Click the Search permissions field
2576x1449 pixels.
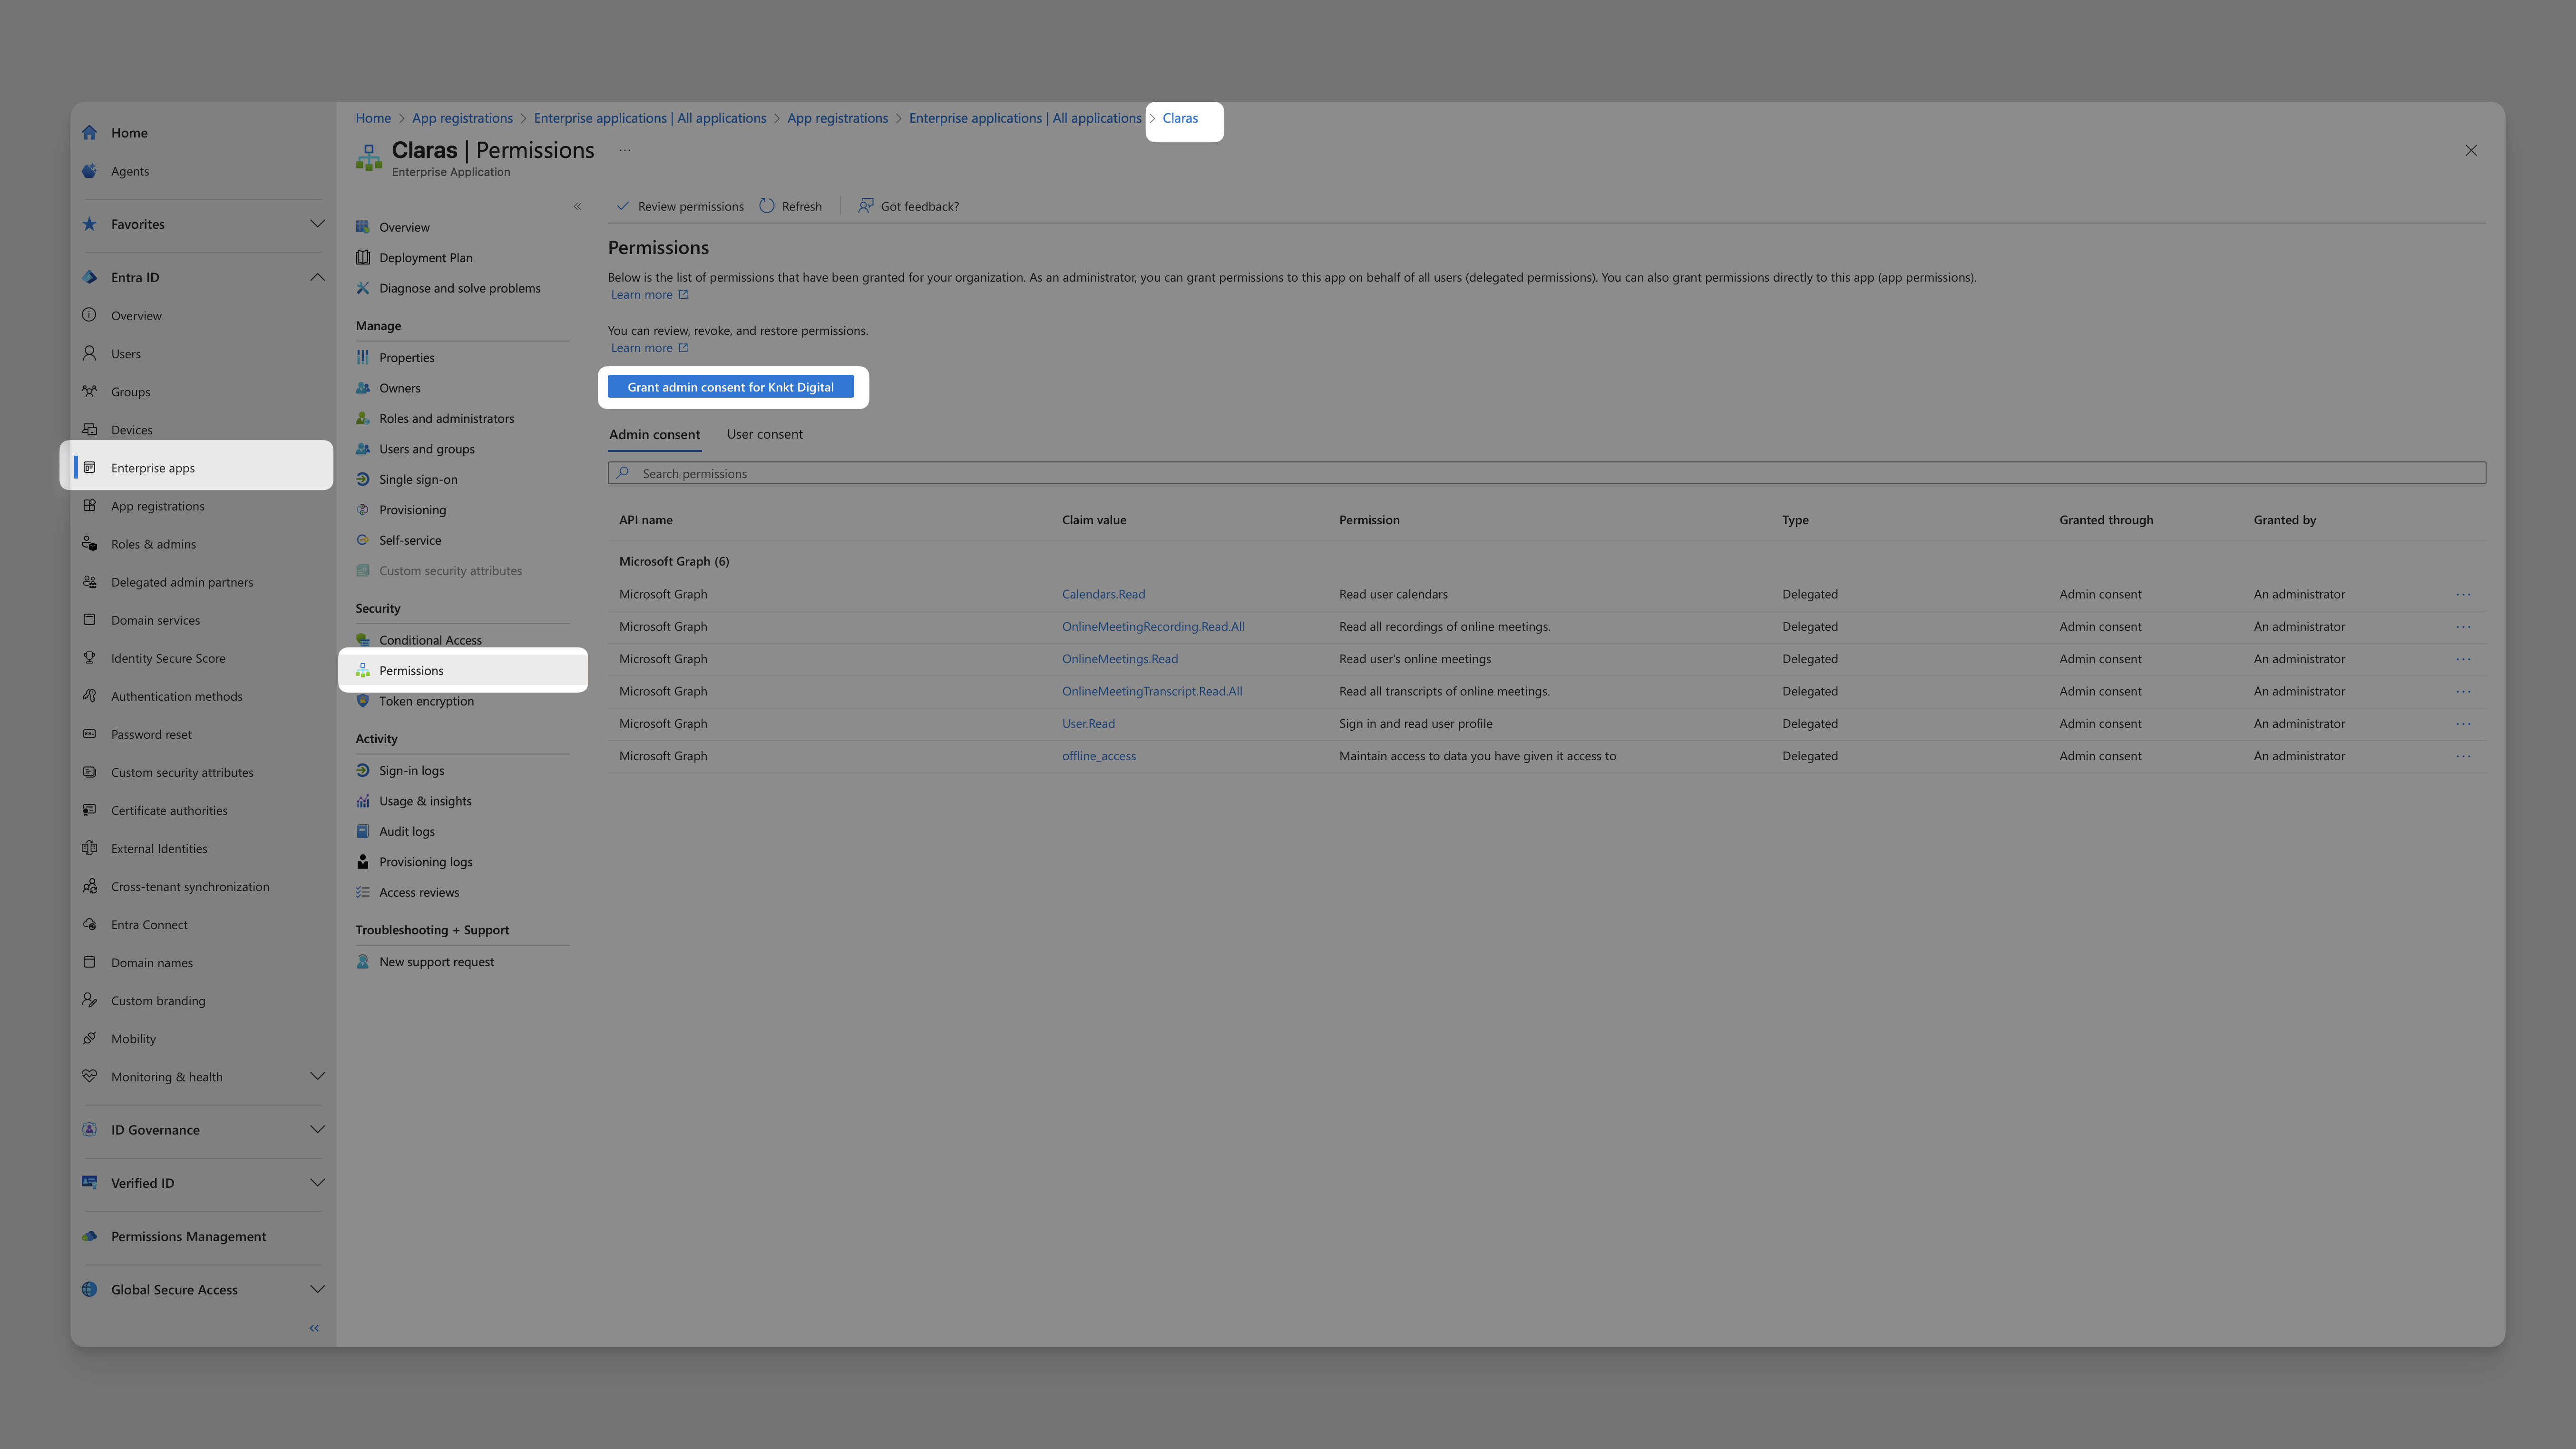1545,473
